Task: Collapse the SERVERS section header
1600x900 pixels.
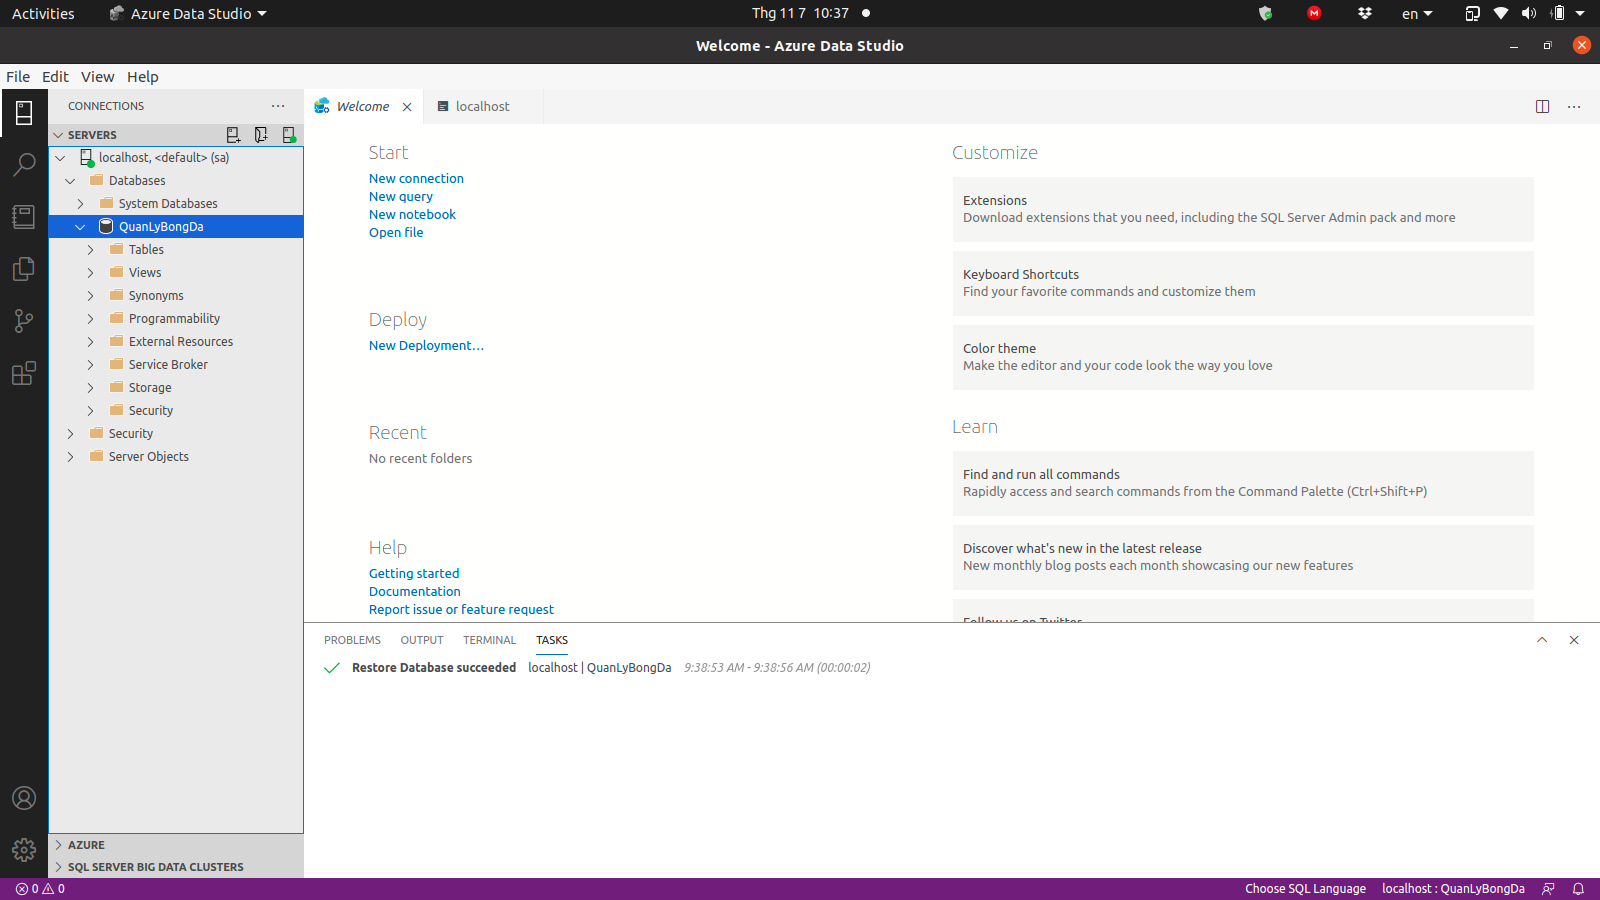Action: 176,135
